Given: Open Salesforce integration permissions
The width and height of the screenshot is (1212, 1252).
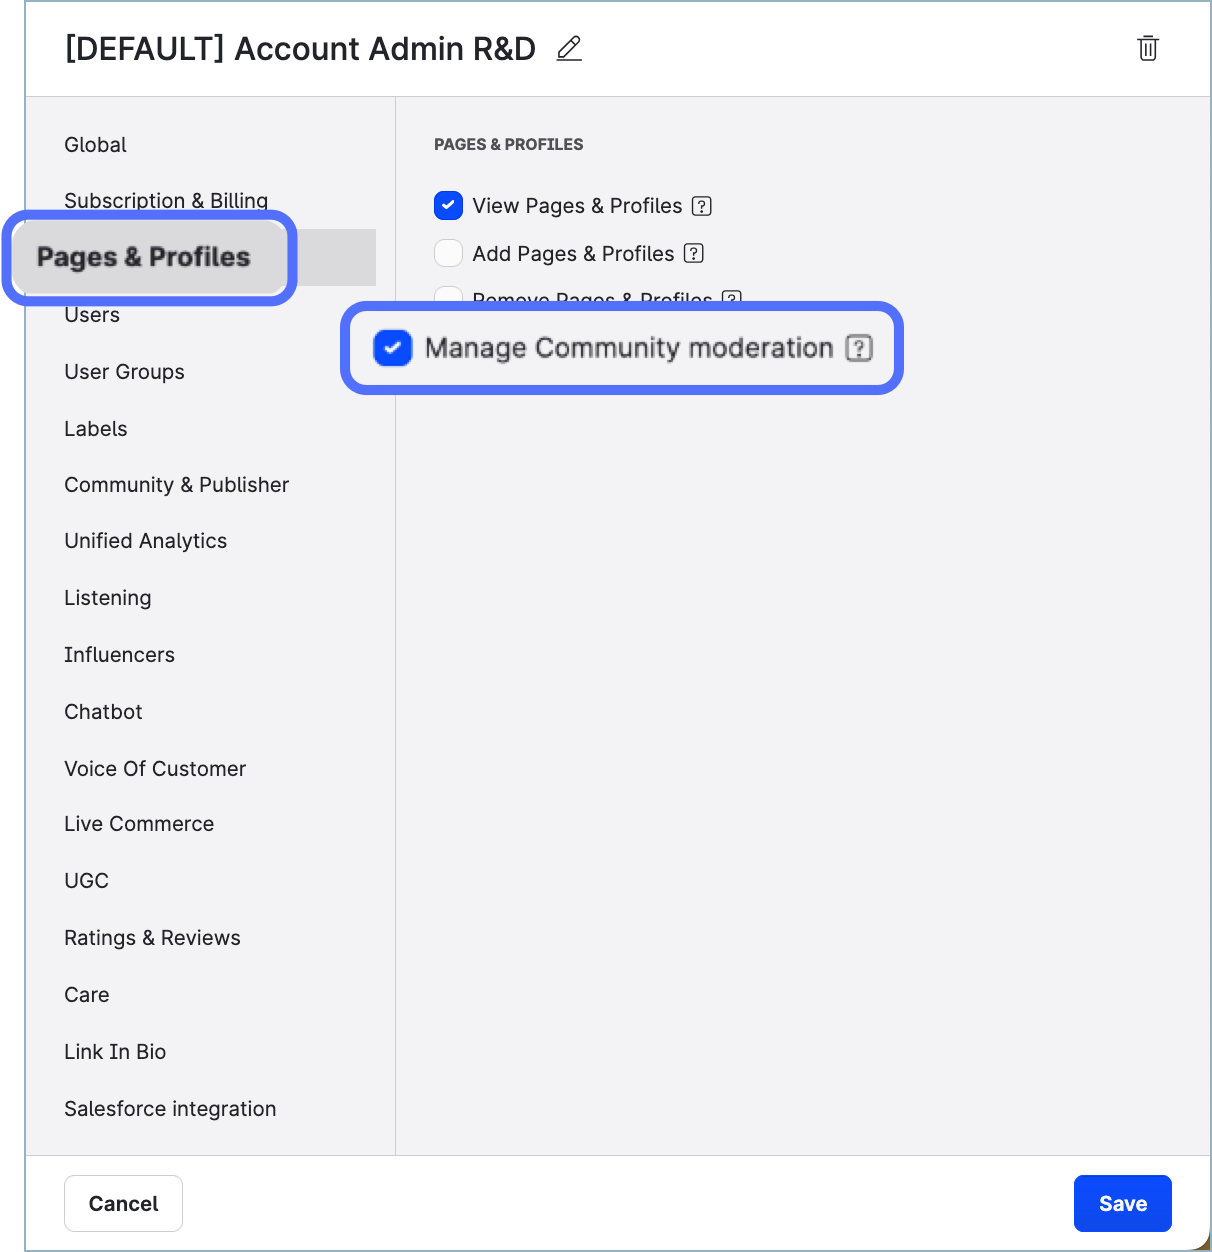Looking at the screenshot, I should [170, 1109].
